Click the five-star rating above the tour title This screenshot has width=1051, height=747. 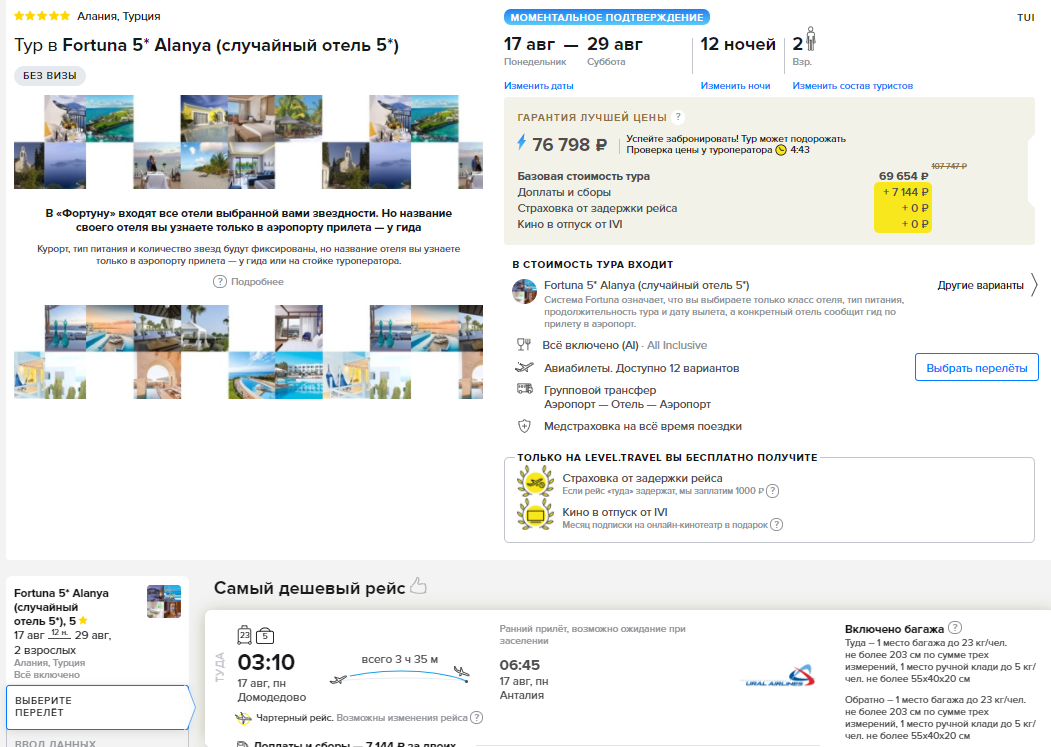point(42,15)
